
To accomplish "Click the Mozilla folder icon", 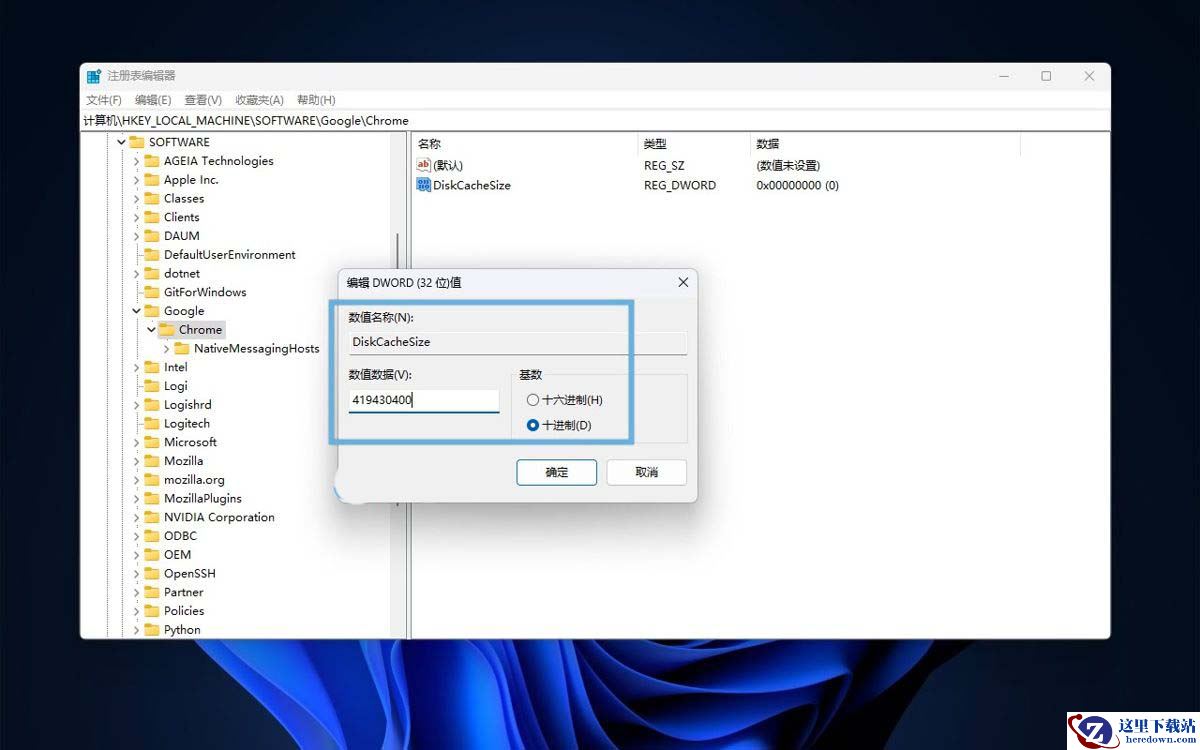I will pyautogui.click(x=152, y=461).
